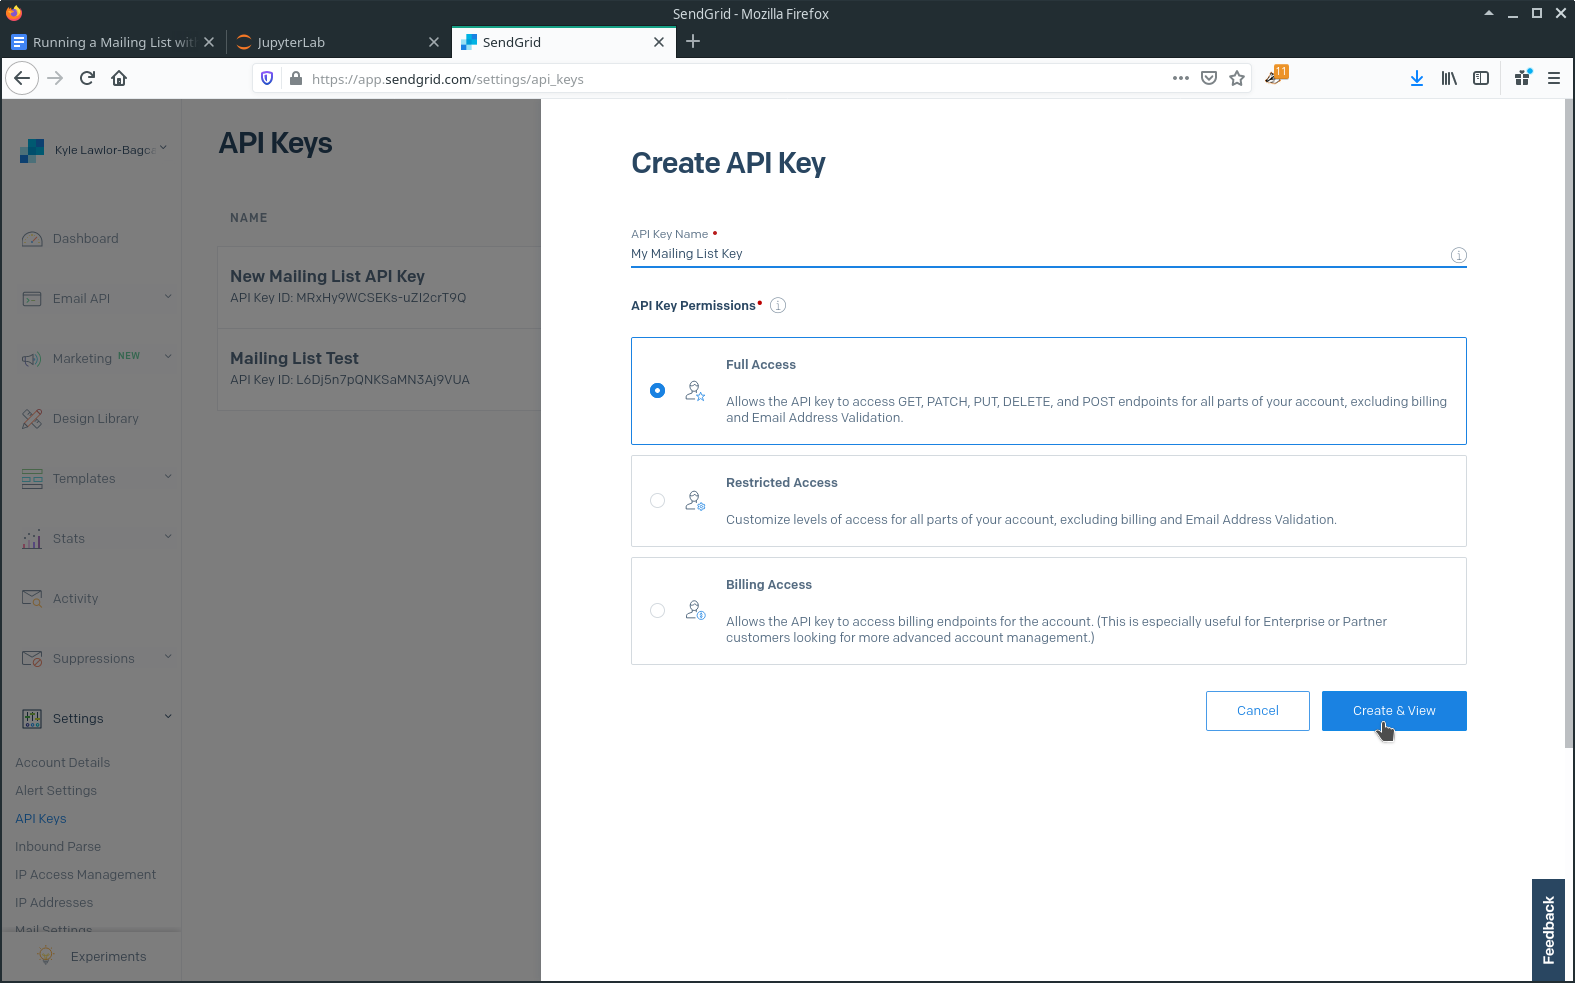Open Inbound Parse settings
This screenshot has height=983, width=1575.
[58, 847]
